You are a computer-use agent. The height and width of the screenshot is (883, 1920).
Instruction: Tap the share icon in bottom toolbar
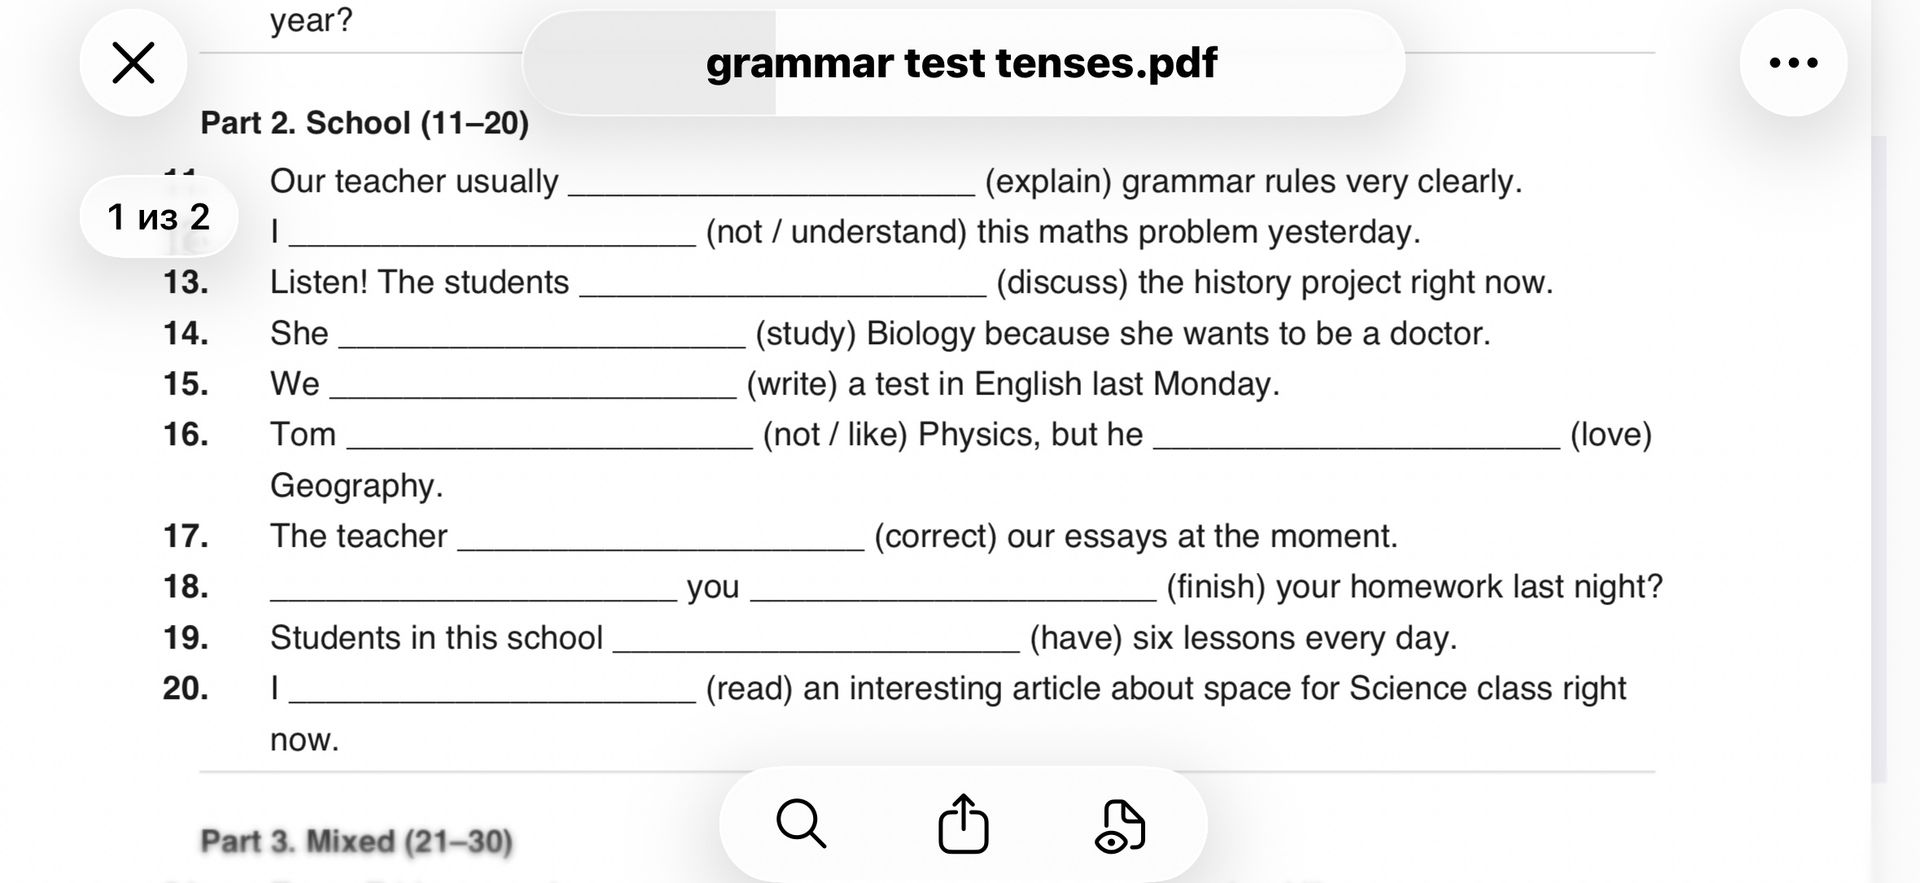(x=963, y=824)
